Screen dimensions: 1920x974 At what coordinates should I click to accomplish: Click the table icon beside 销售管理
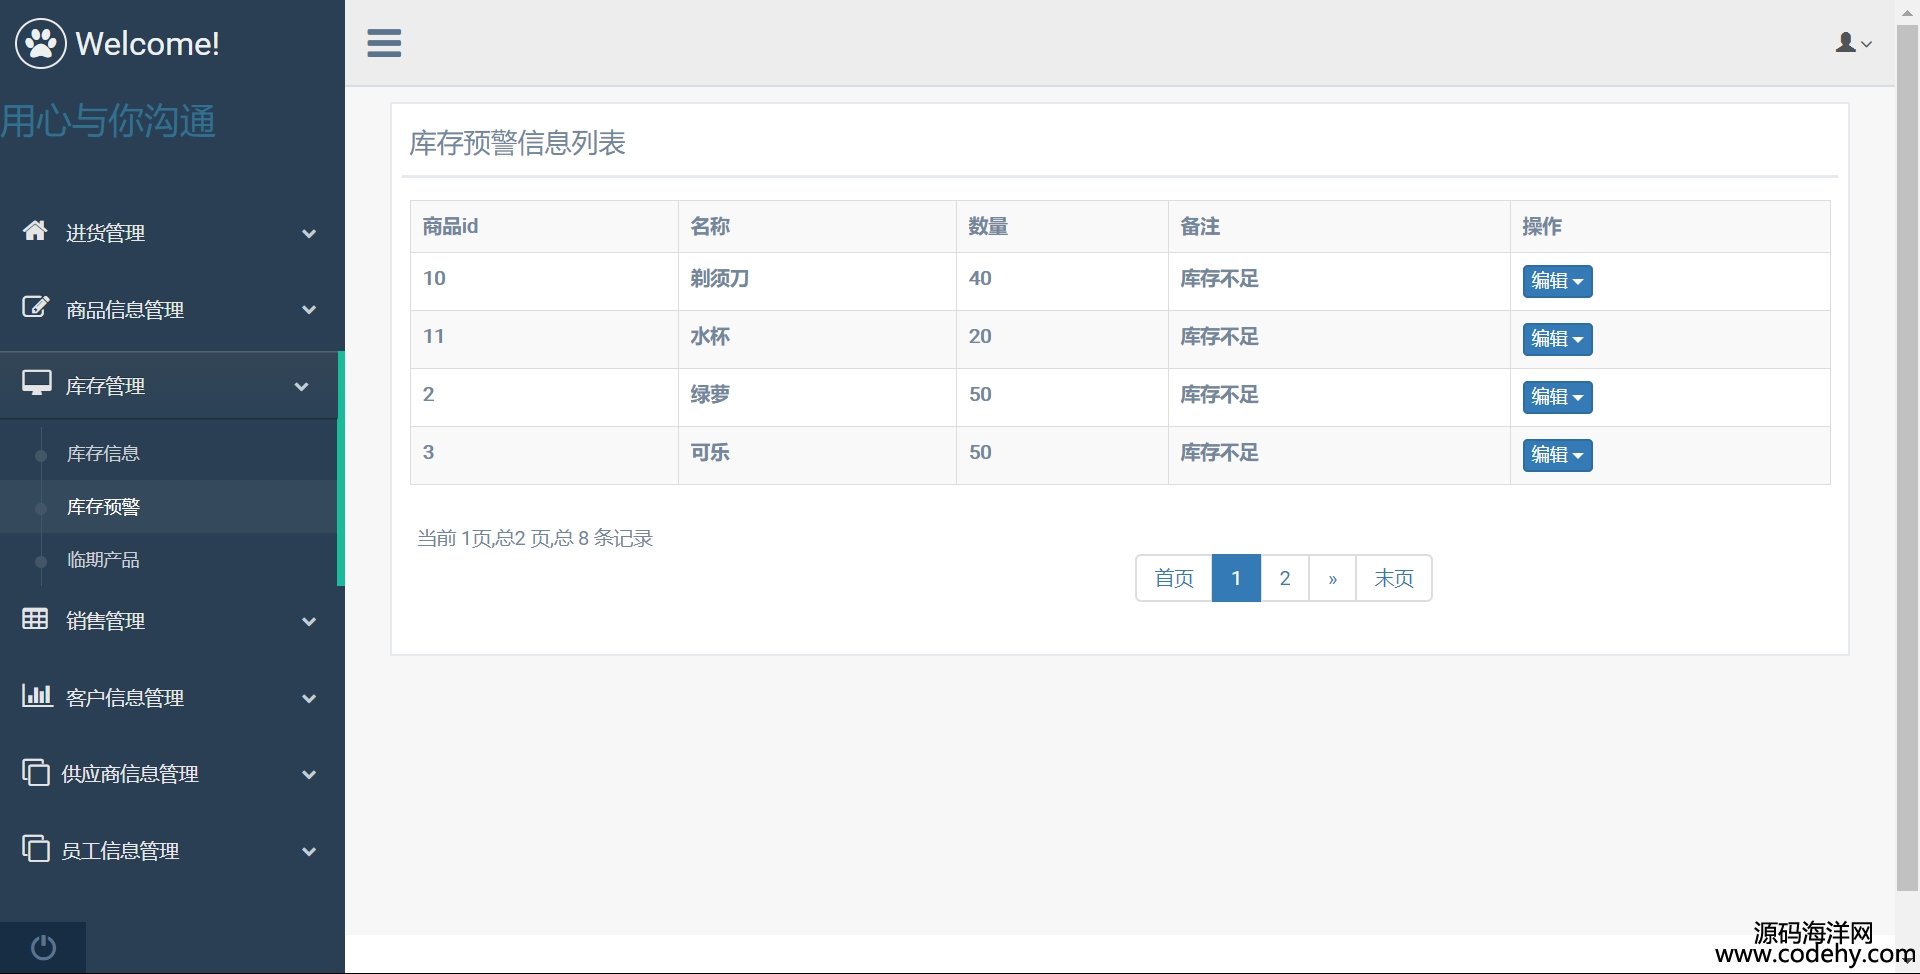point(35,619)
